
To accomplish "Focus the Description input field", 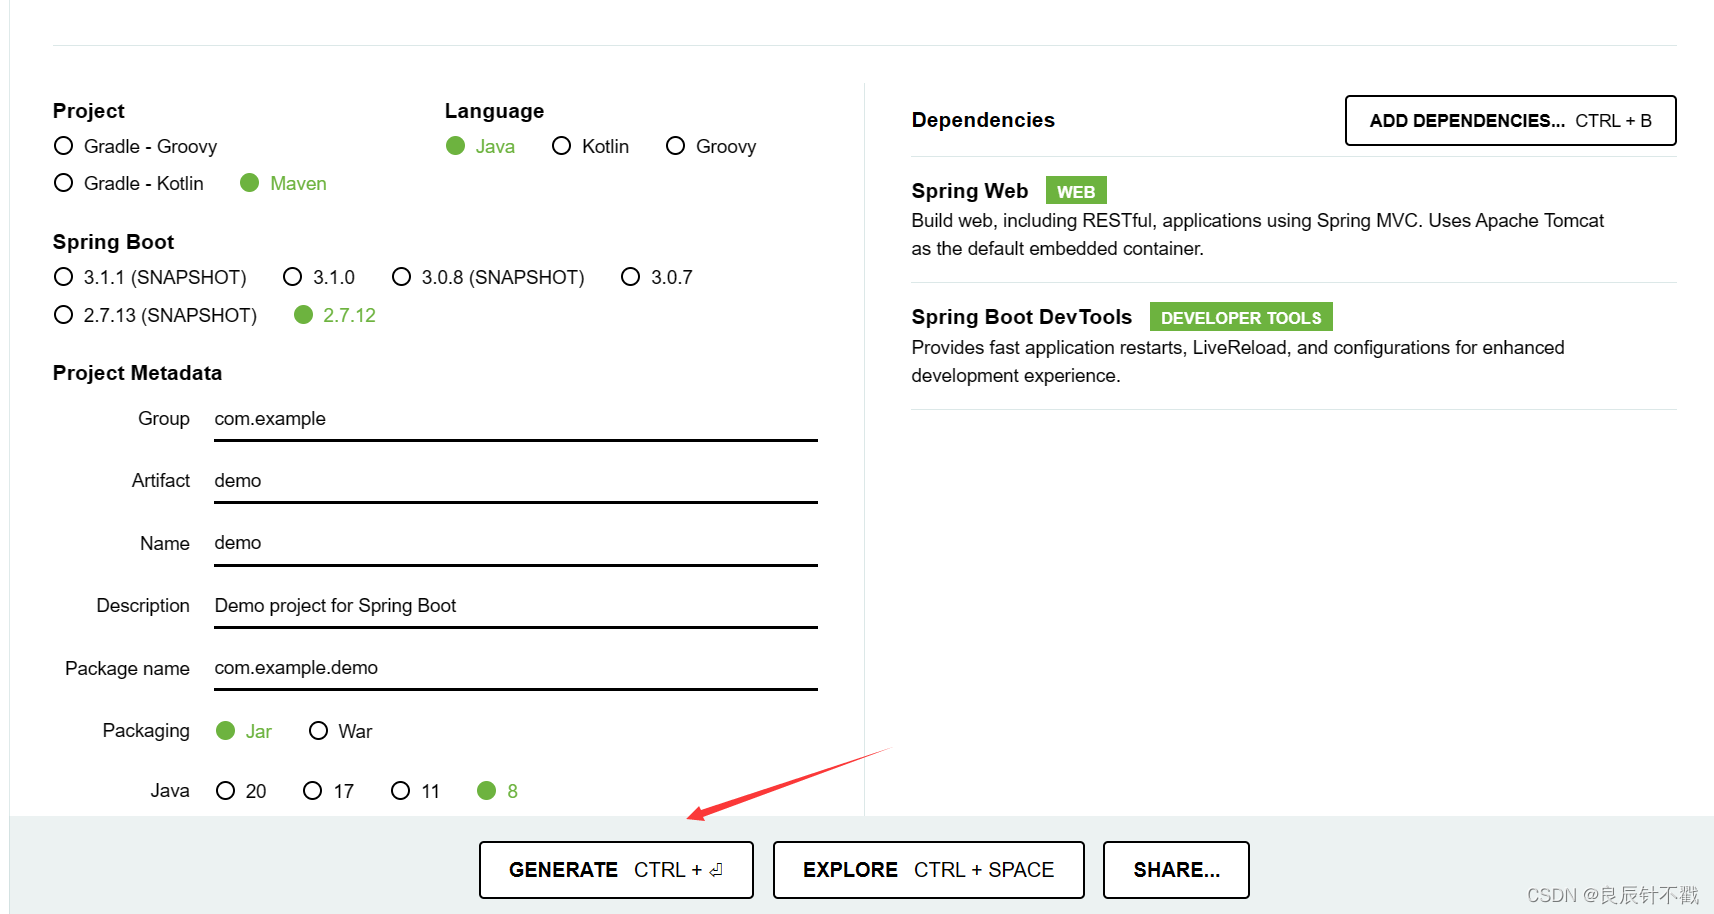I will (516, 606).
